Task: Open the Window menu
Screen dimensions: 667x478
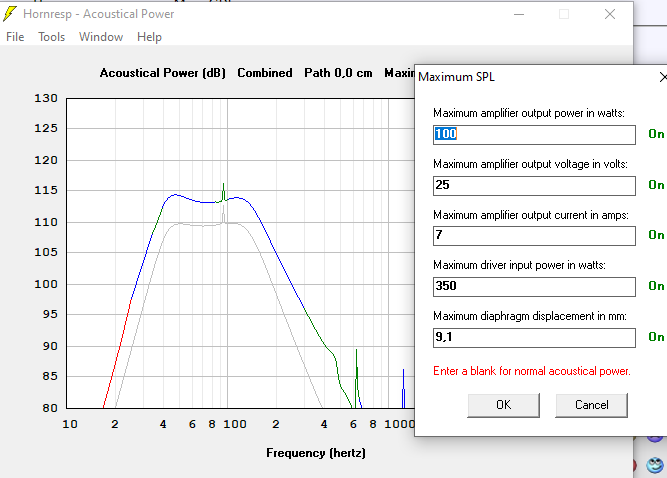Action: pos(101,37)
